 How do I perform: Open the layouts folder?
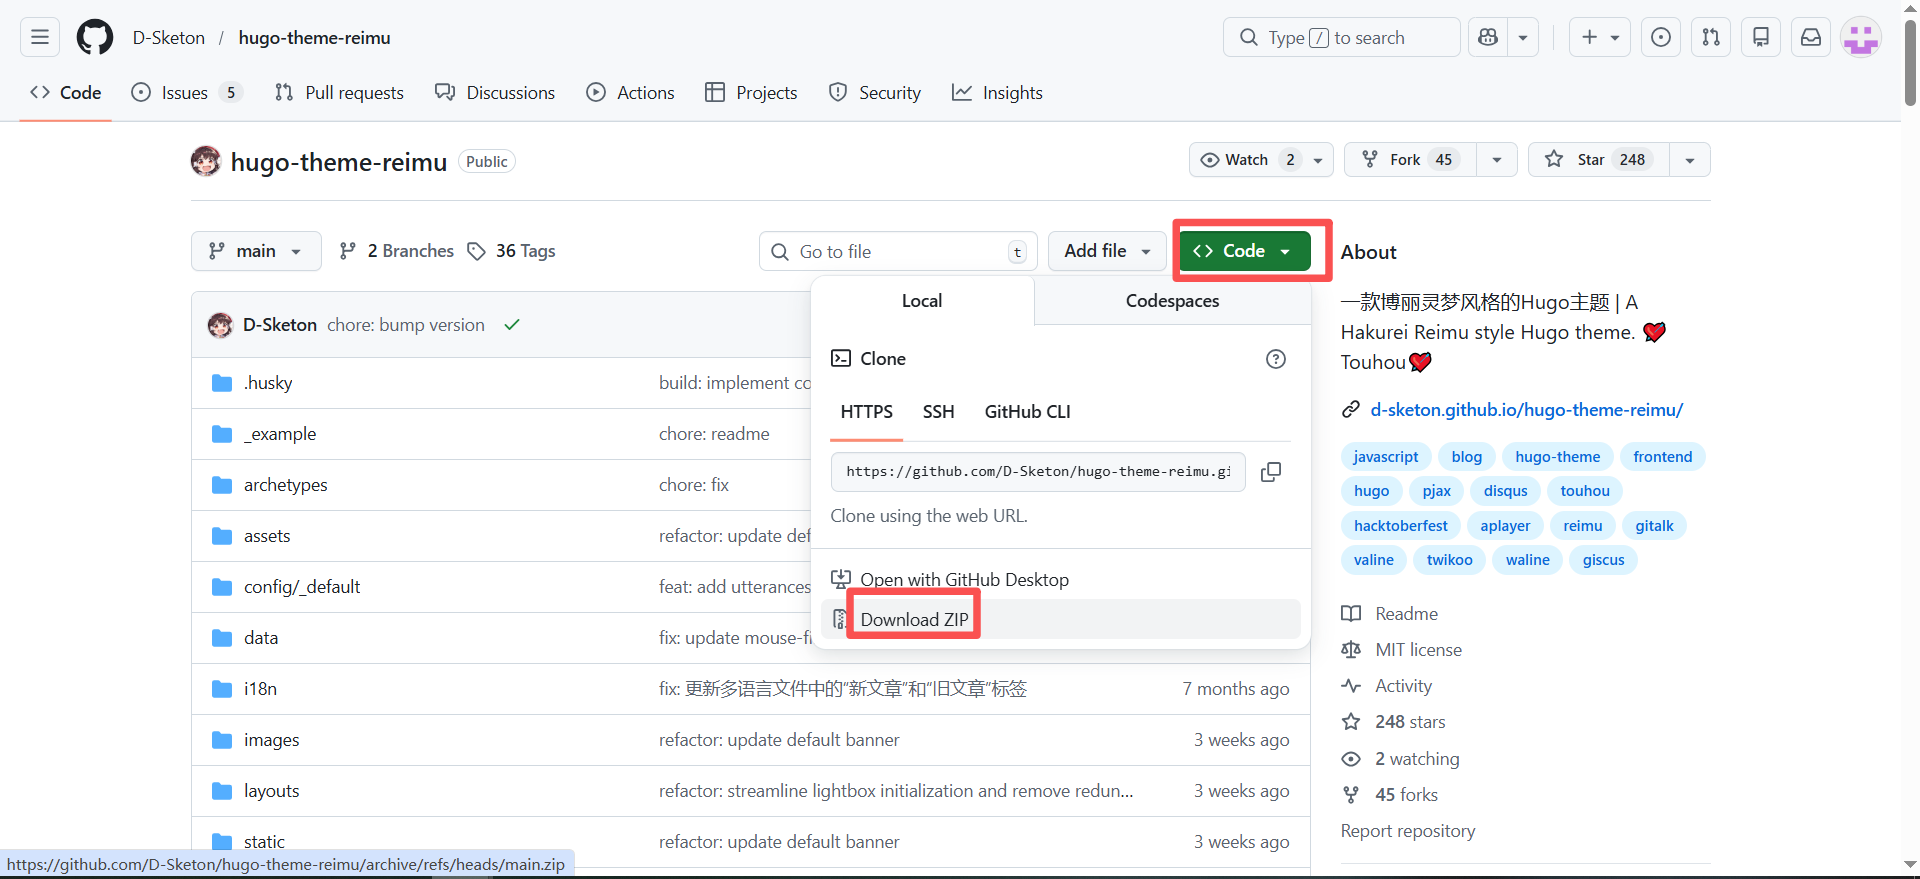(272, 791)
